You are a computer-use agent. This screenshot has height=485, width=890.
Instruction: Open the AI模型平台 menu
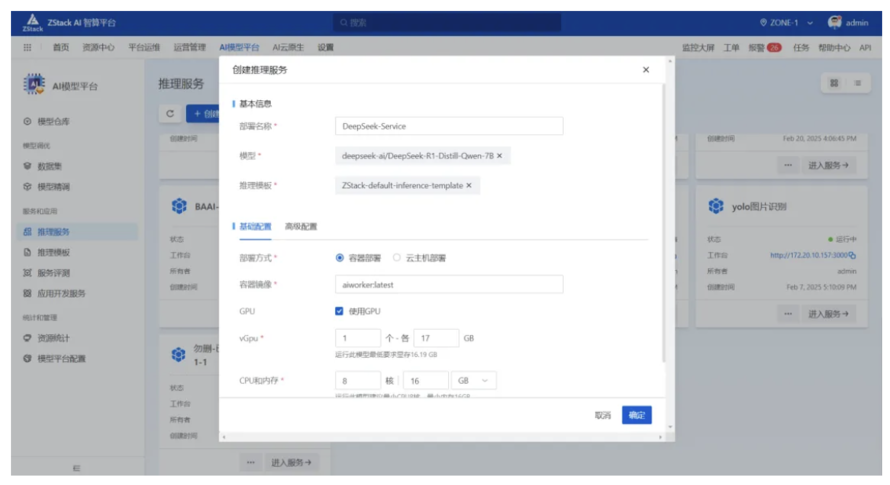pyautogui.click(x=239, y=47)
